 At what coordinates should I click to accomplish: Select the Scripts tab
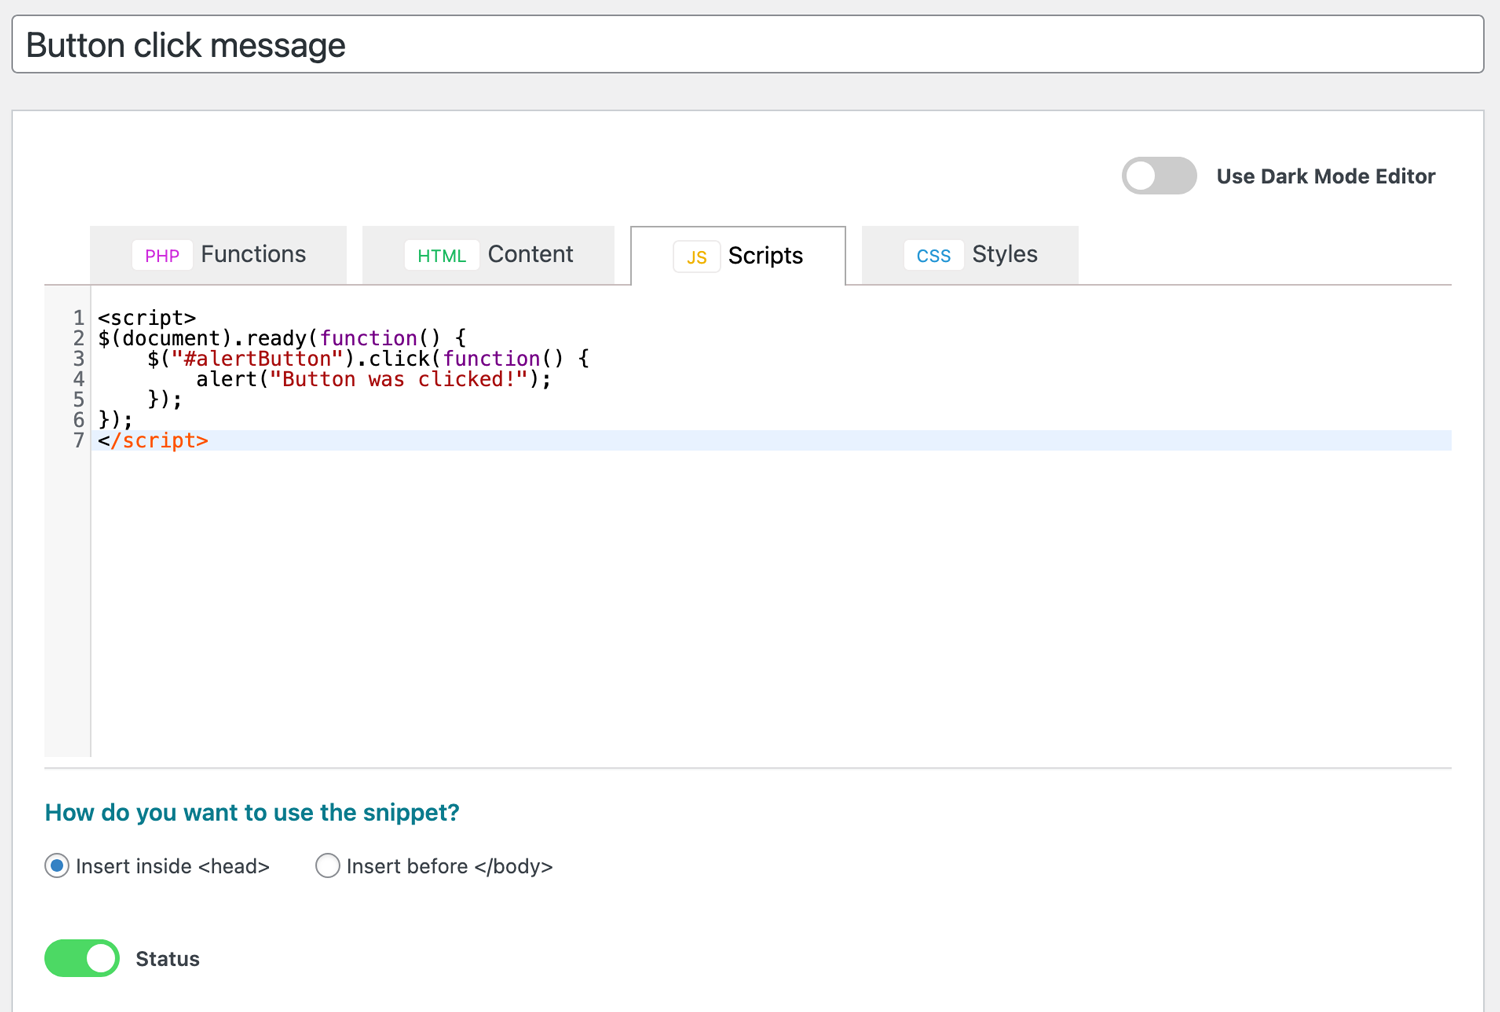coord(765,256)
